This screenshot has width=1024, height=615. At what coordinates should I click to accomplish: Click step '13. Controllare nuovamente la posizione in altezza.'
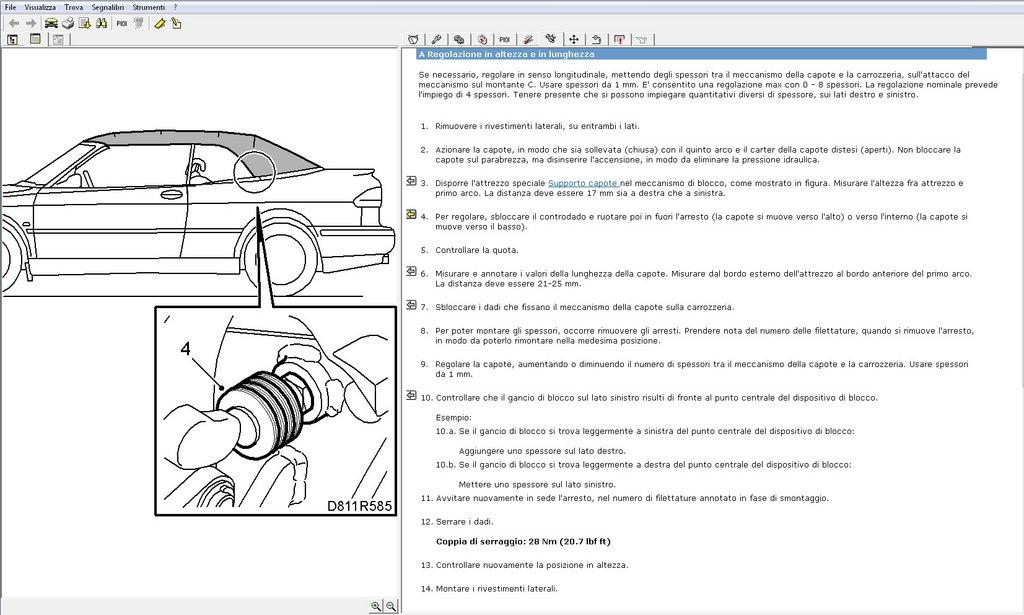click(524, 565)
